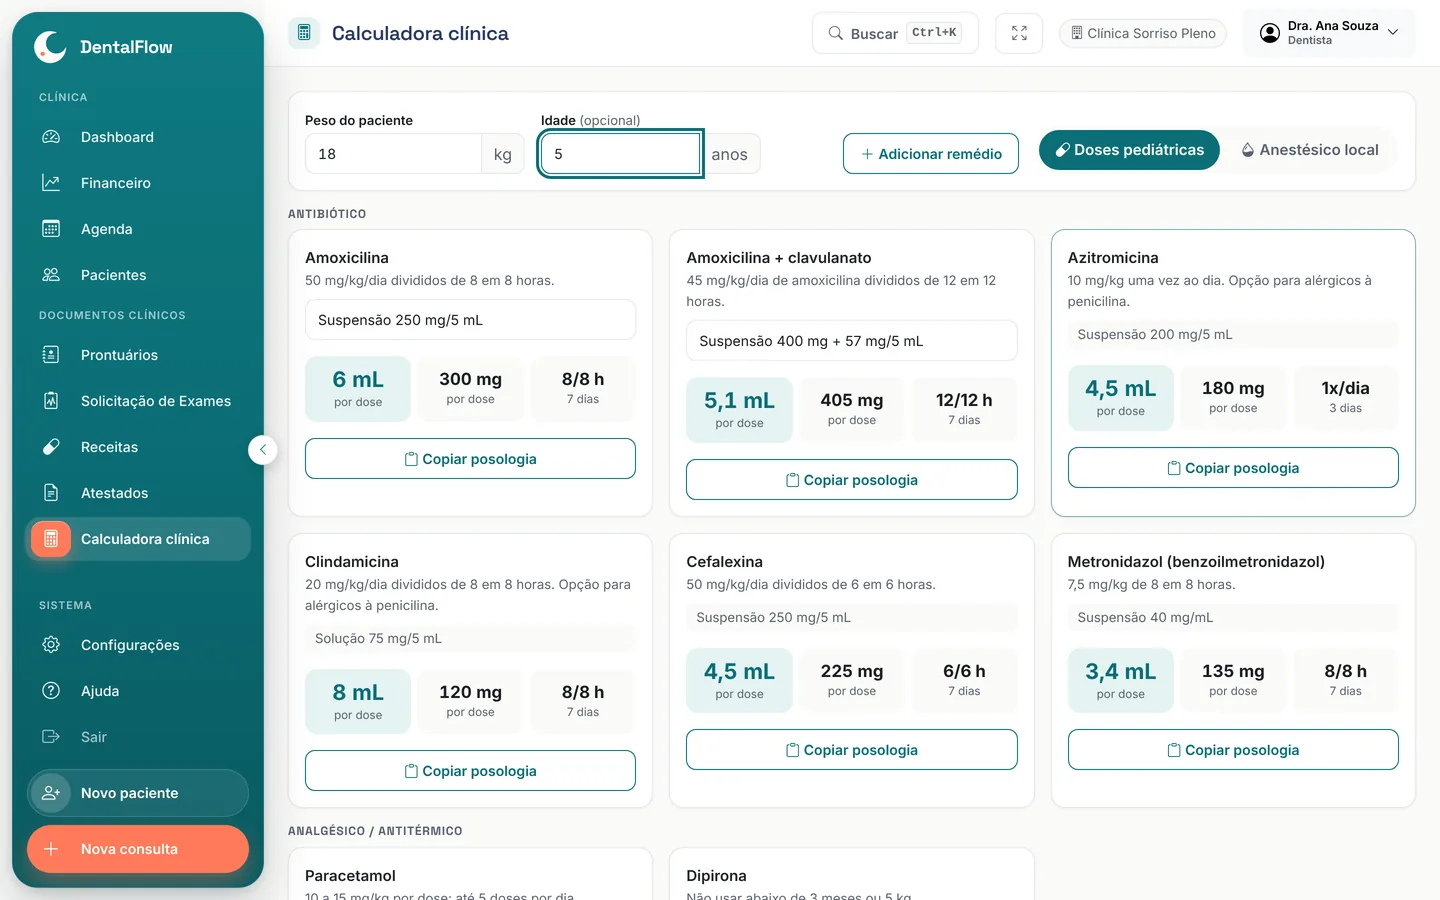The width and height of the screenshot is (1440, 900).
Task: Copy the posologia for Amoxicilina + clavulanato
Action: point(852,480)
